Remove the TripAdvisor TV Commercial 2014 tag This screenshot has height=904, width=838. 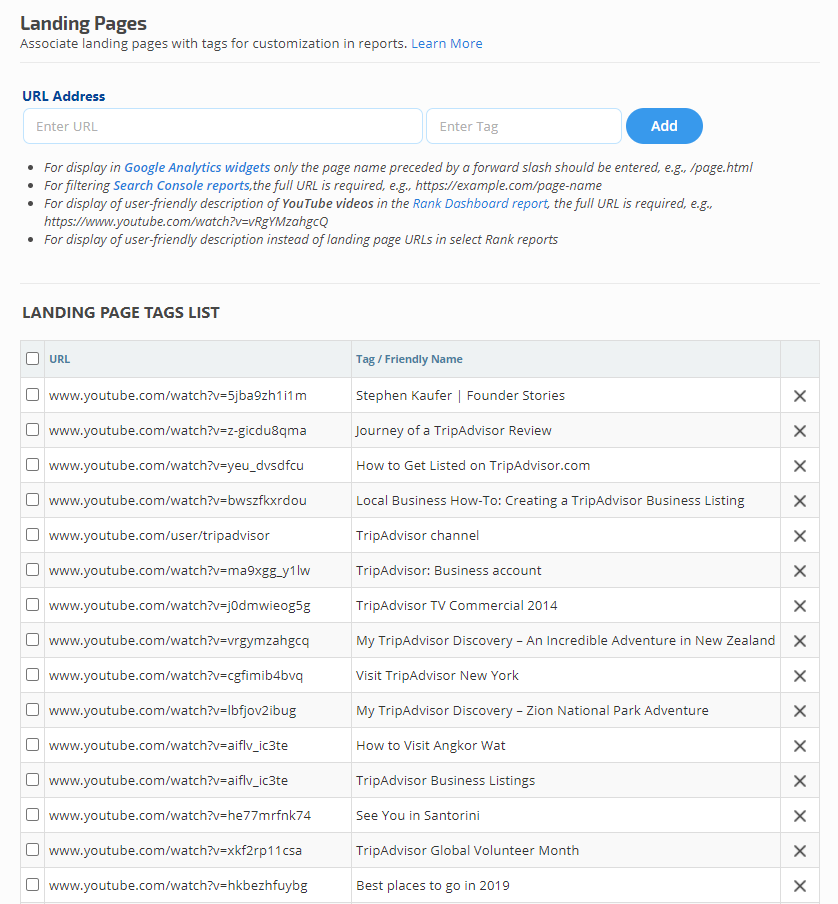(800, 606)
